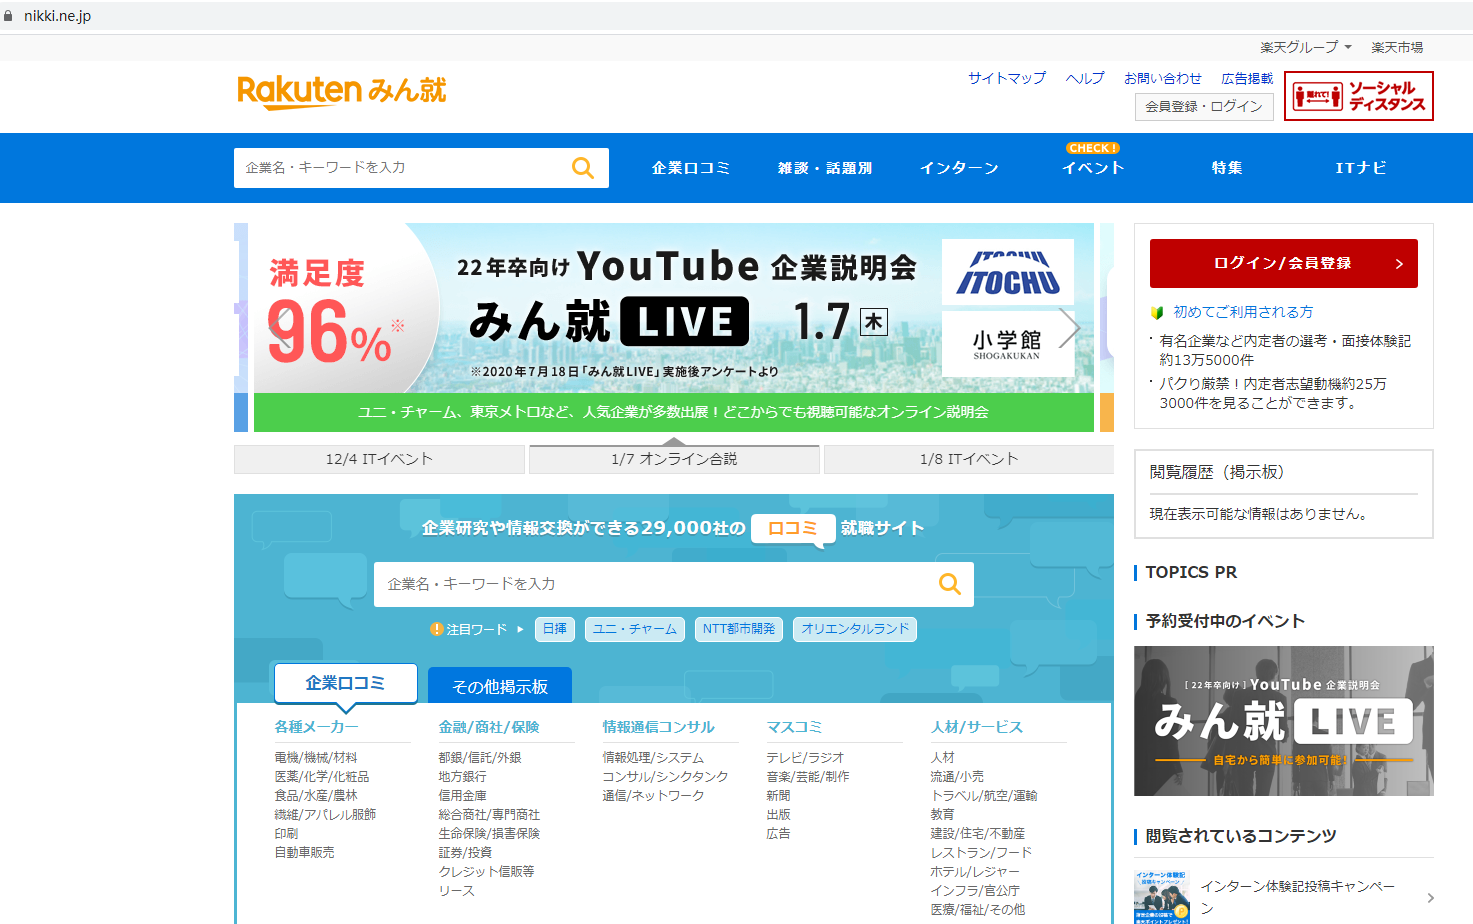Focus the header 企業名・キーワード search field

point(402,168)
